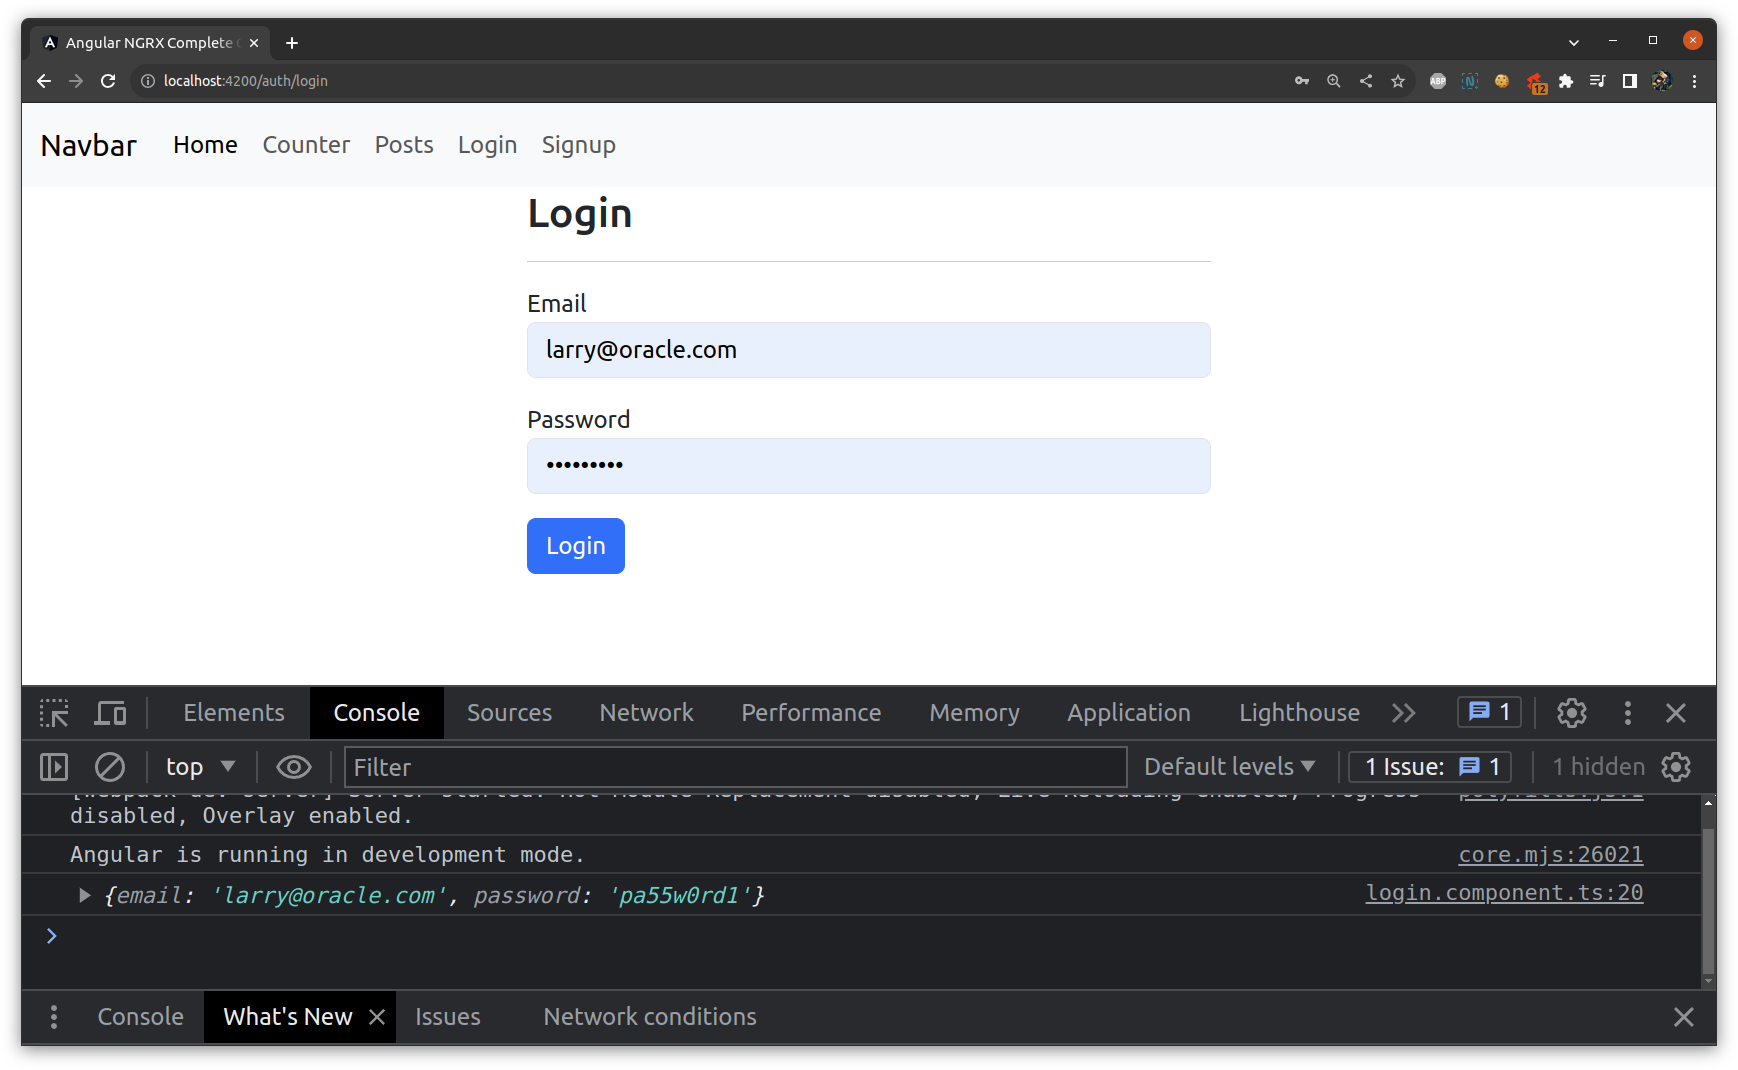The width and height of the screenshot is (1738, 1070).
Task: Click the Email input containing larry@oracle.com
Action: tap(868, 350)
